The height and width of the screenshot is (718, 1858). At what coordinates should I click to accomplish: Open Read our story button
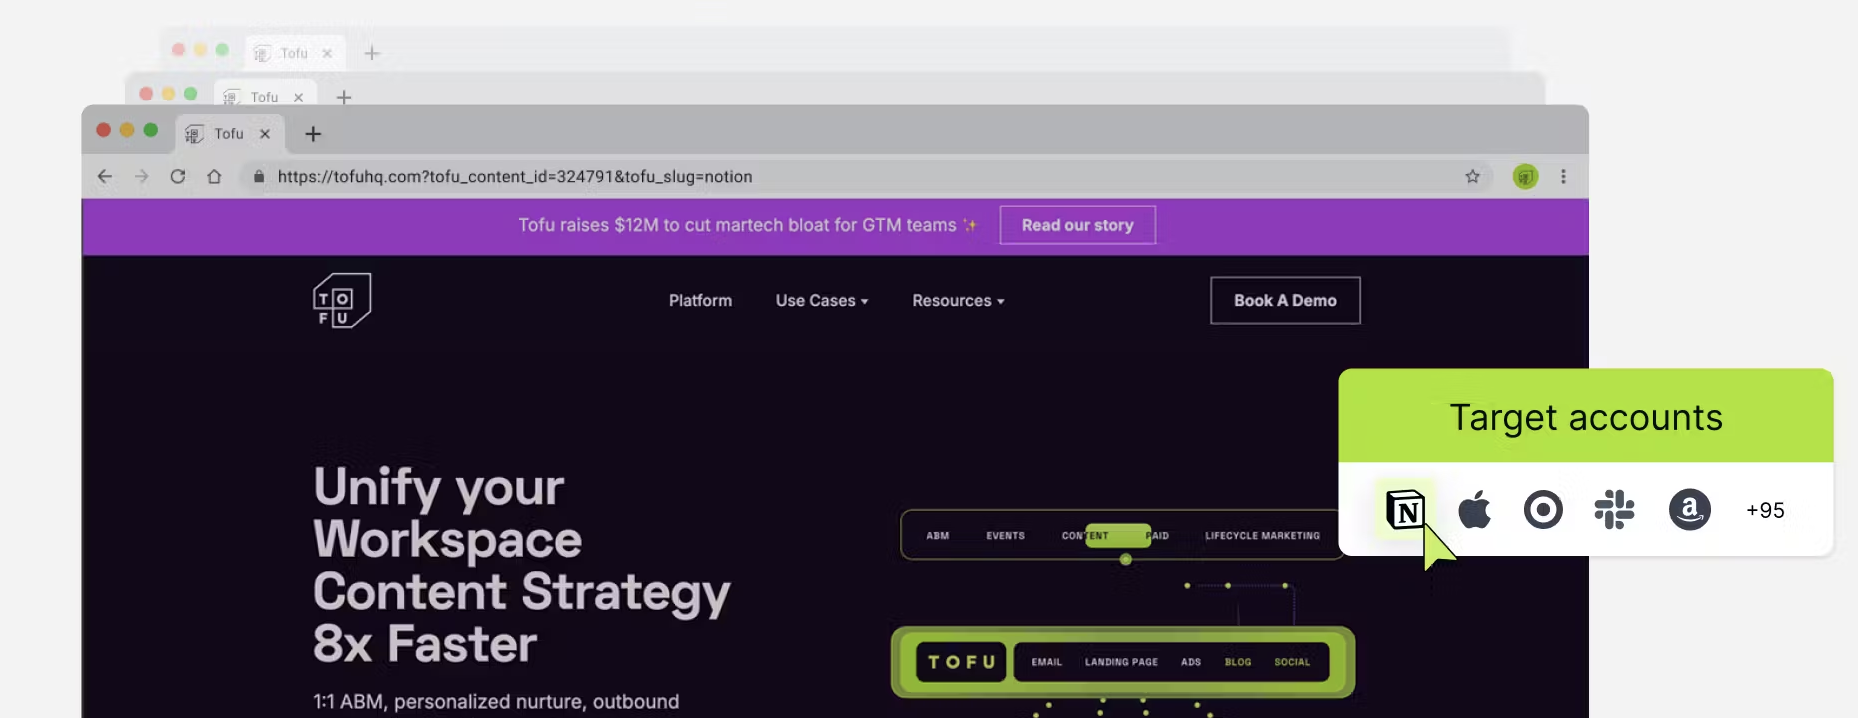(1078, 225)
